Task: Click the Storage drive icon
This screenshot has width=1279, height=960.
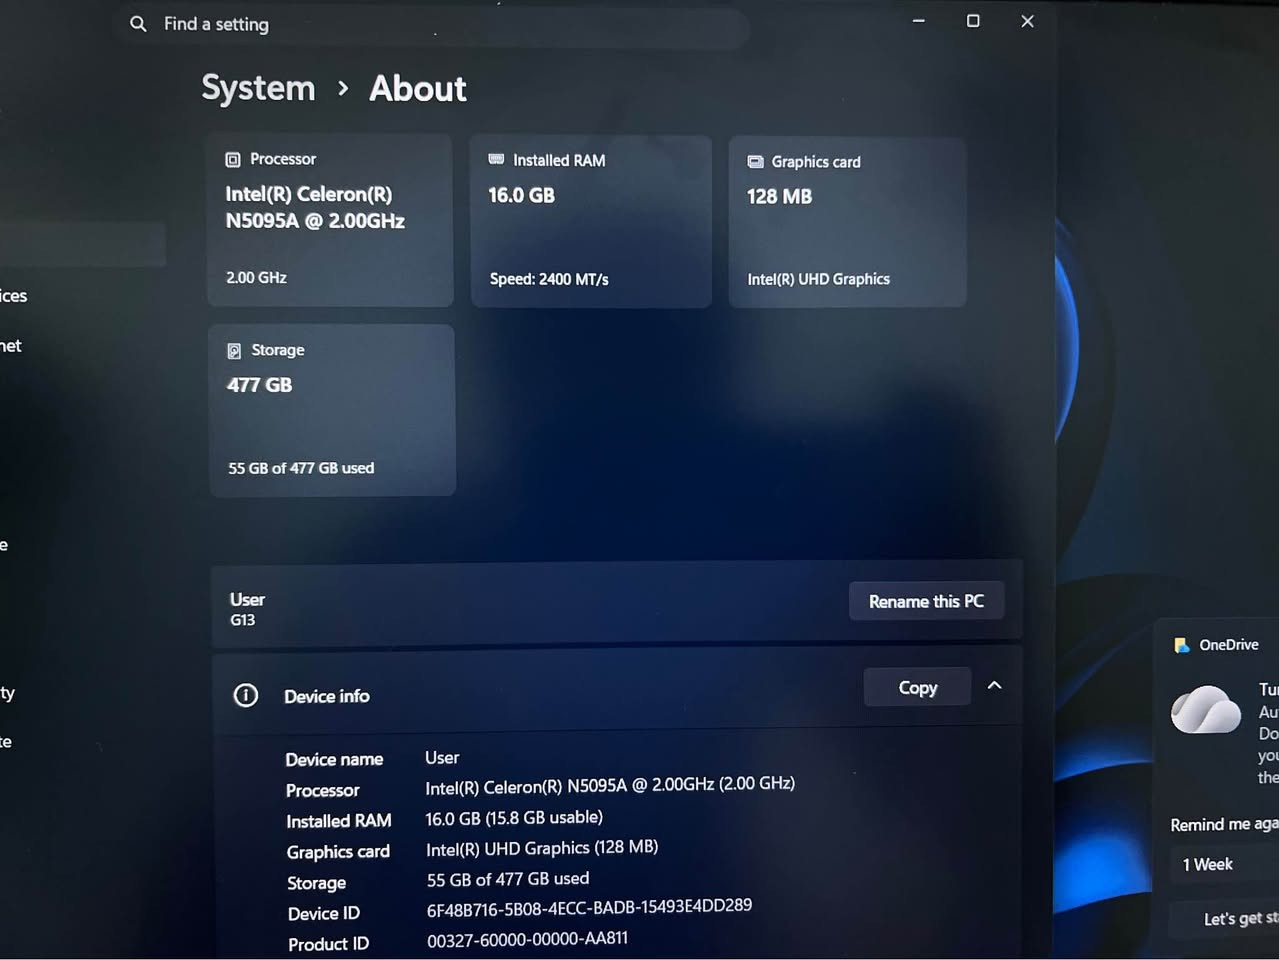Action: pos(234,350)
